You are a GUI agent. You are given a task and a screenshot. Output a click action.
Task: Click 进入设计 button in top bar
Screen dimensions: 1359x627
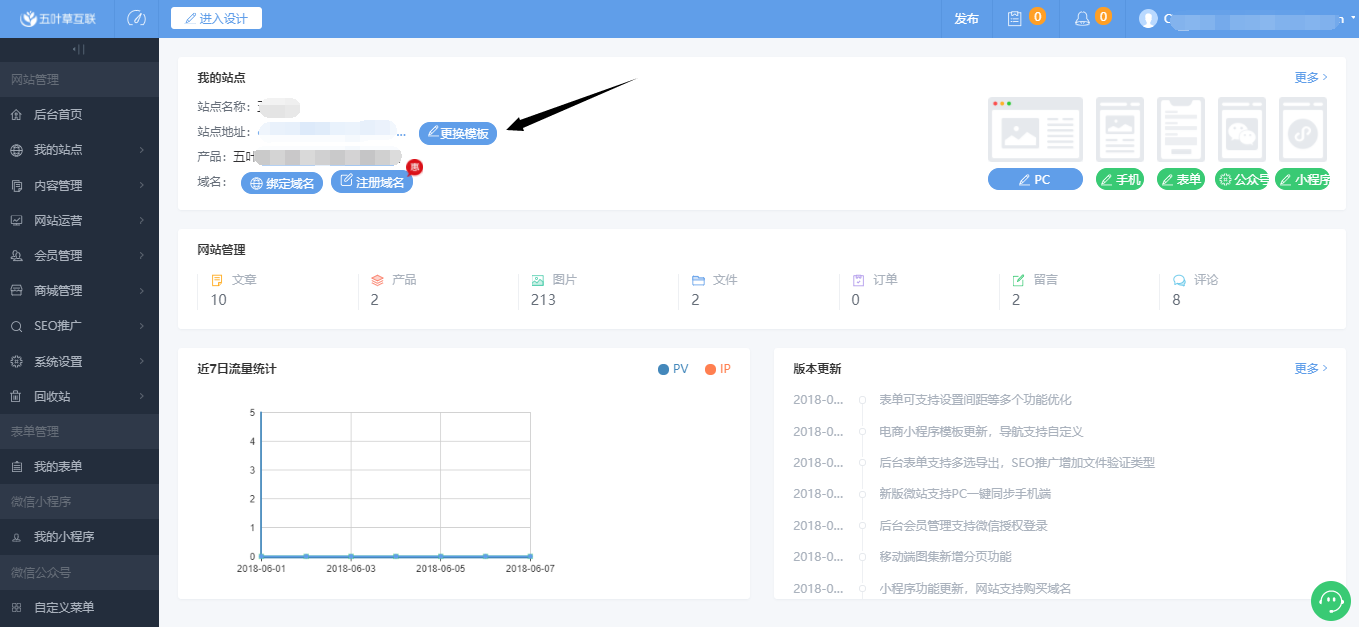click(x=216, y=18)
